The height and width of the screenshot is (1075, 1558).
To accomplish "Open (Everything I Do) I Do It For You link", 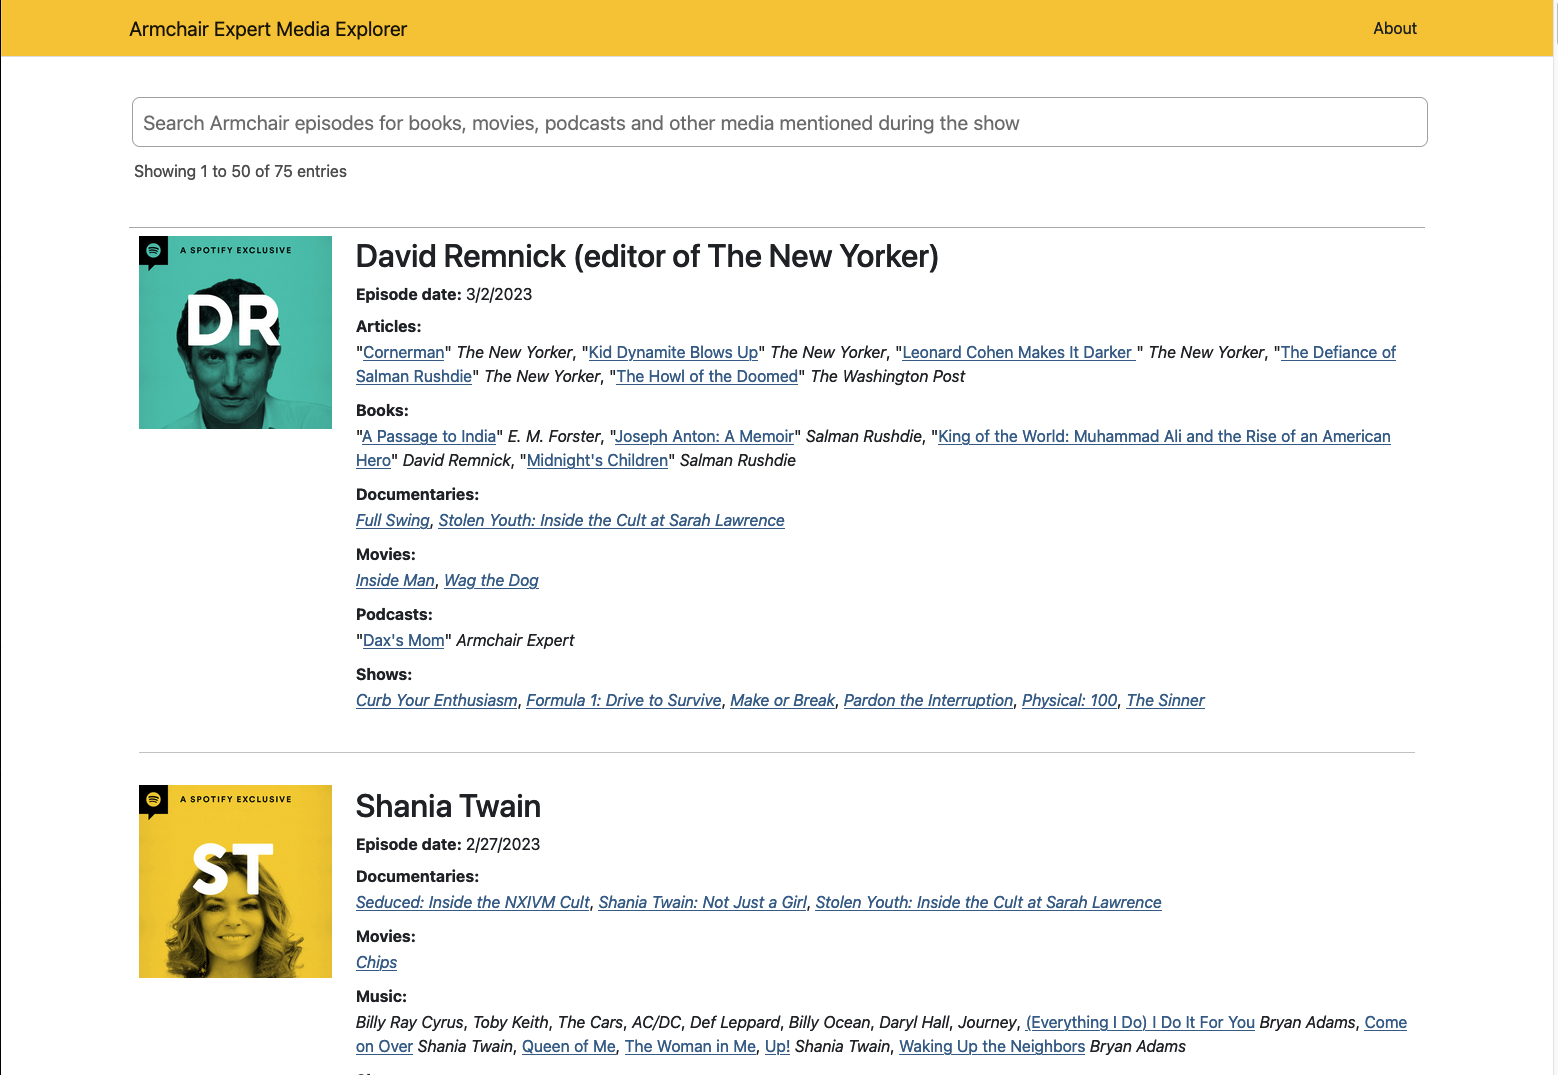I will point(1140,1022).
